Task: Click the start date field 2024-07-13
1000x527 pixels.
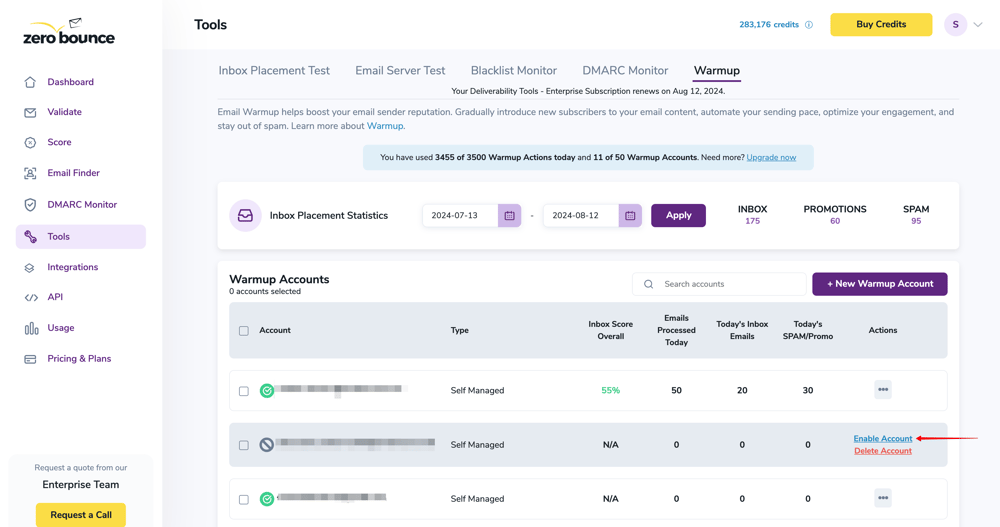Action: click(460, 216)
